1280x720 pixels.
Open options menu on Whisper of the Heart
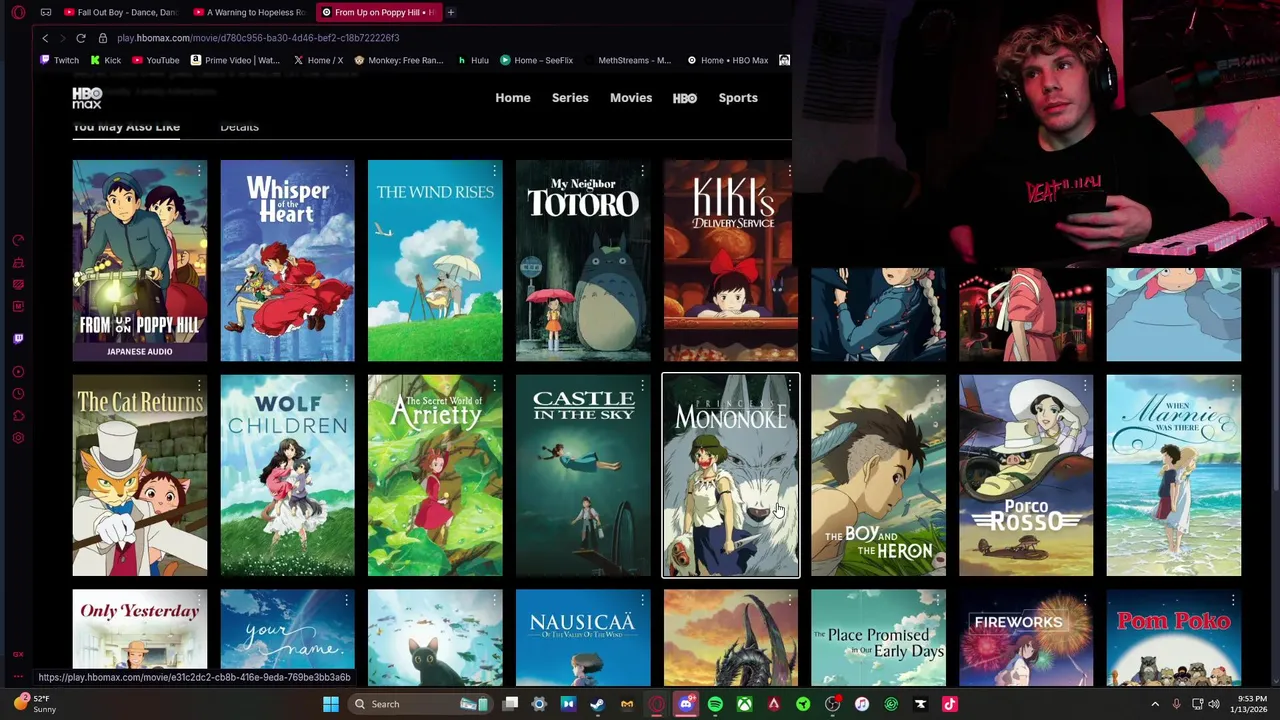[347, 171]
